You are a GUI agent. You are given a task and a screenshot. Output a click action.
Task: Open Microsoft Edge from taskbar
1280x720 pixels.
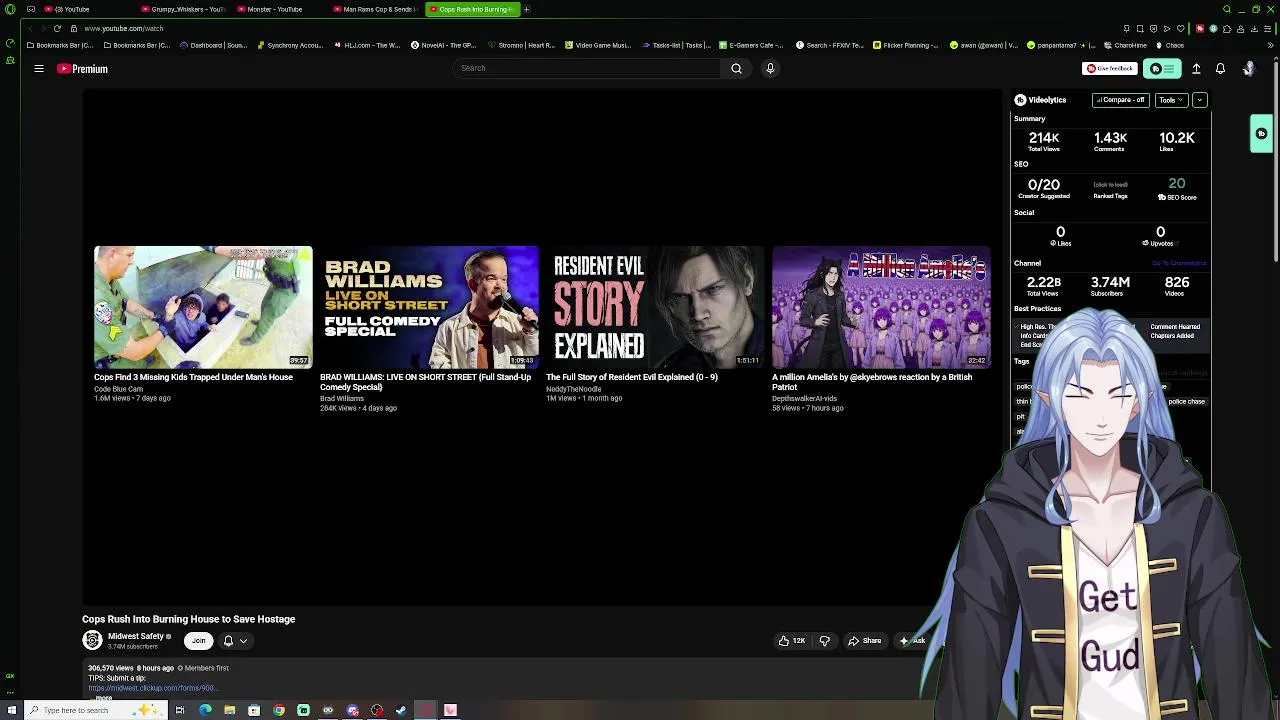pos(205,710)
